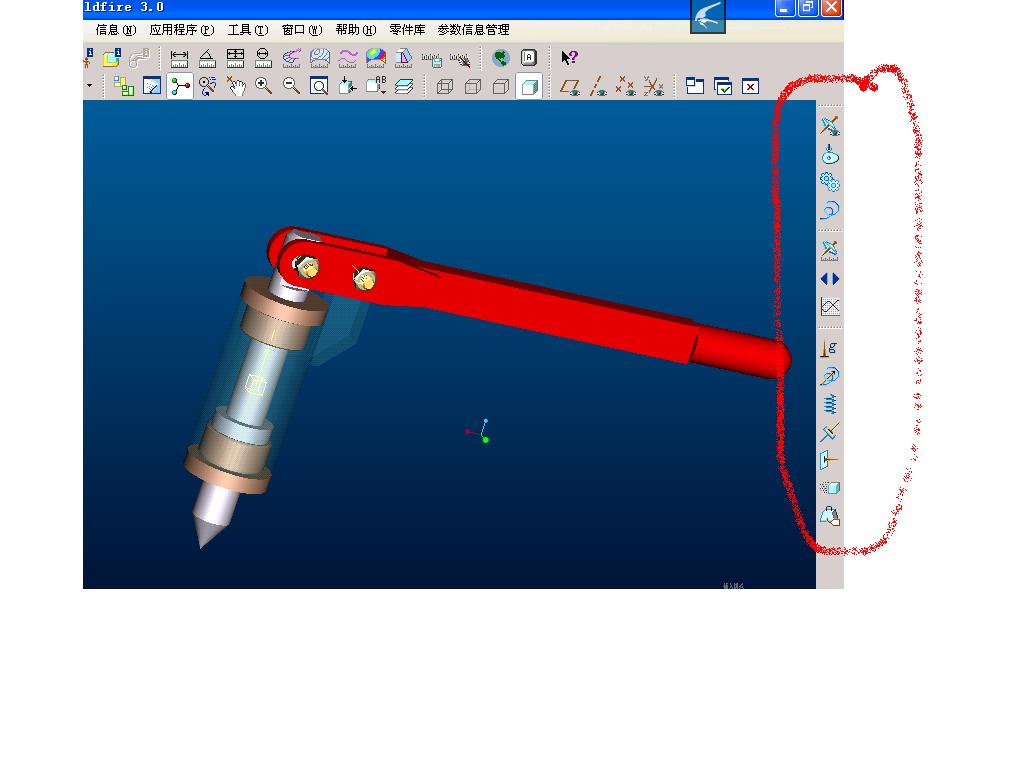Define a damper

830,432
